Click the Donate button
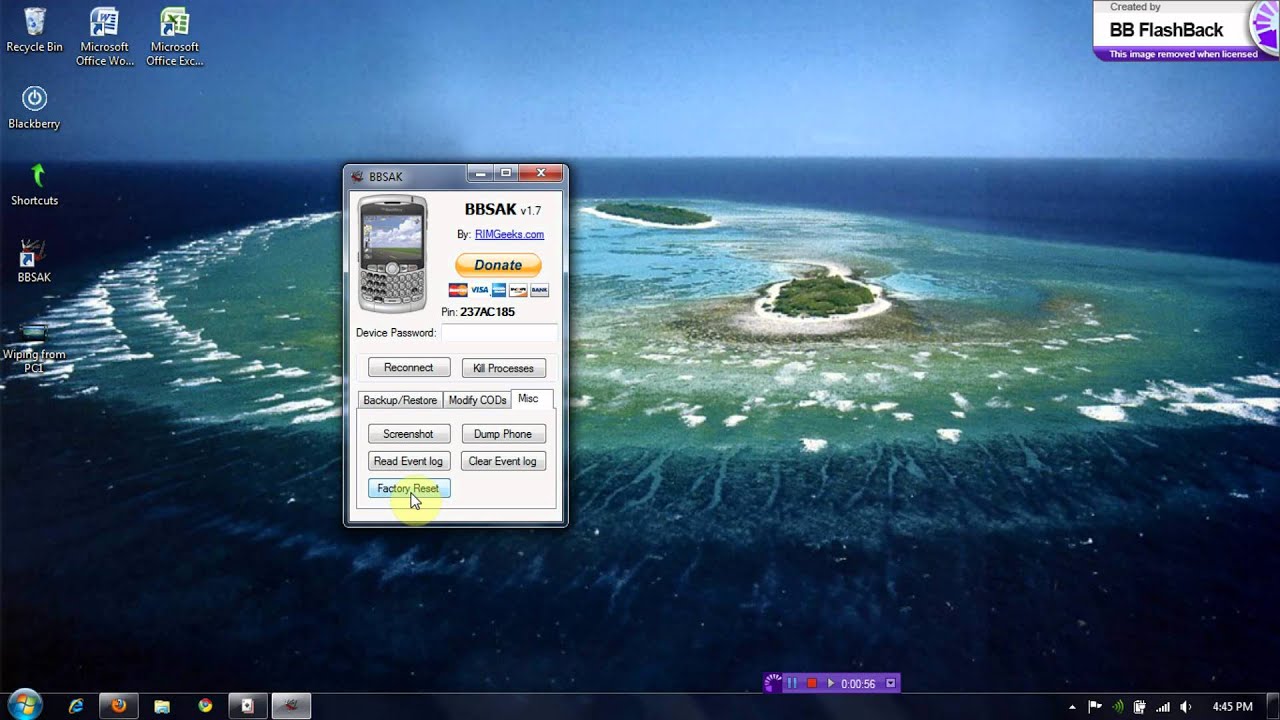 pyautogui.click(x=498, y=265)
